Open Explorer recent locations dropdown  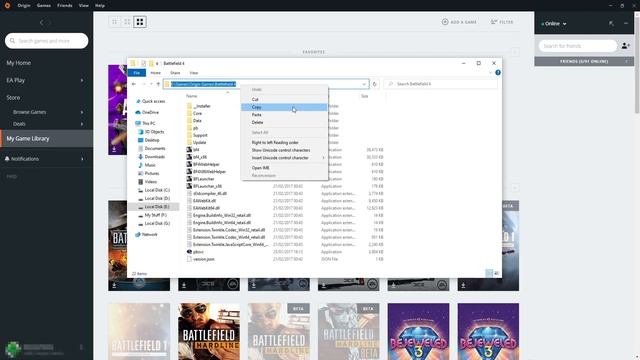151,84
